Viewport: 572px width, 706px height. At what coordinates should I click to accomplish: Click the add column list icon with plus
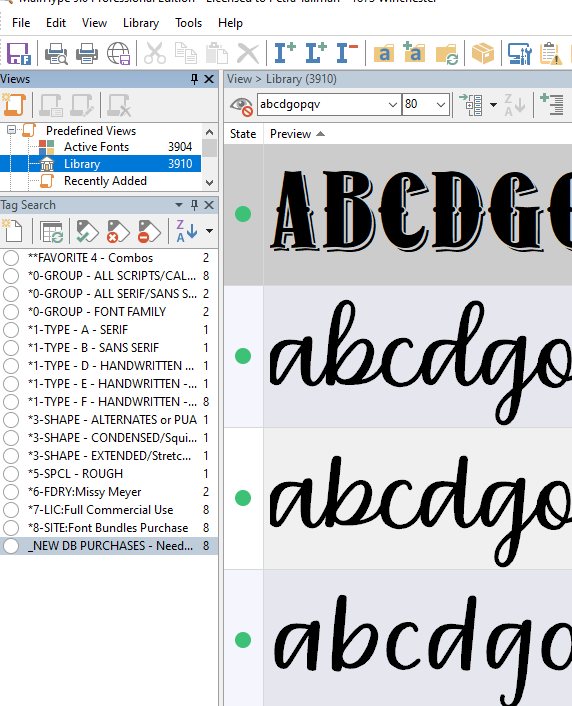[x=551, y=104]
